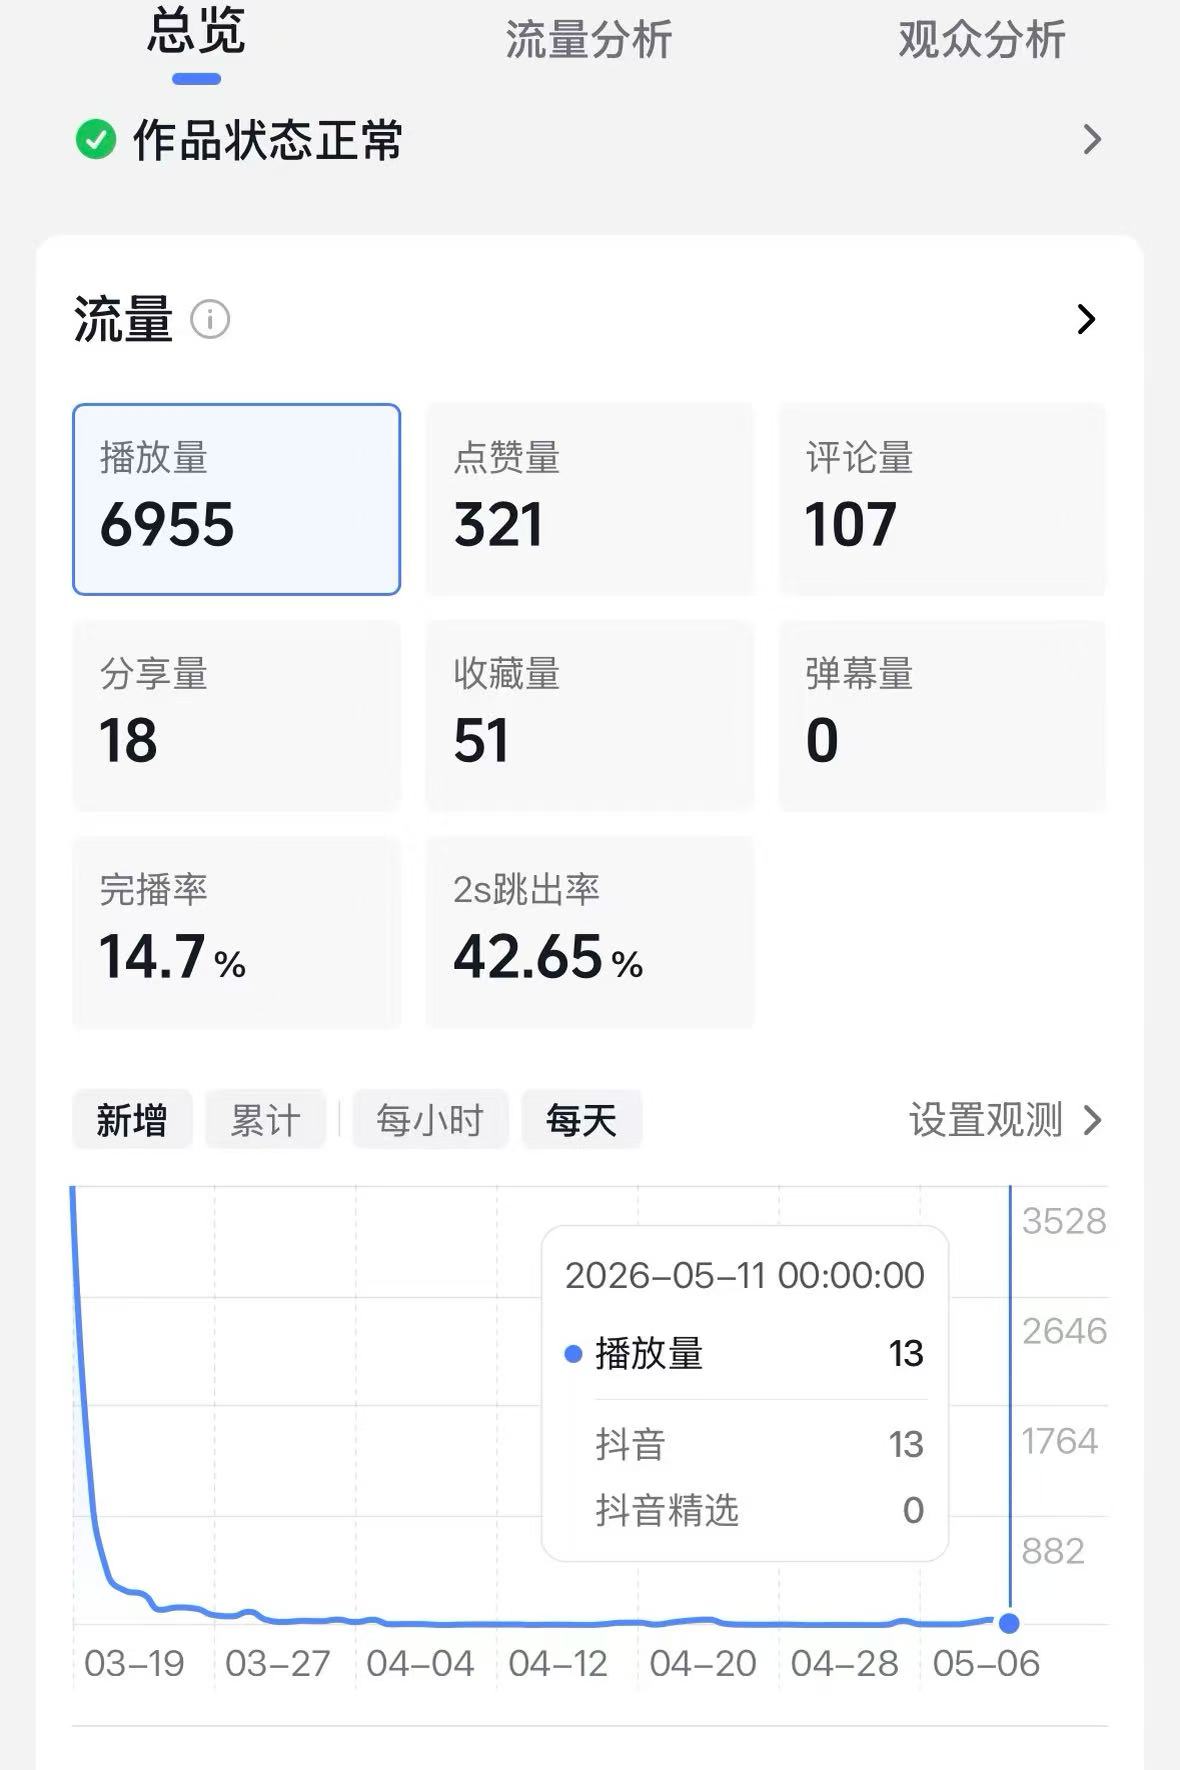
Task: Tap the 05-06 axis date label
Action: coord(986,1664)
